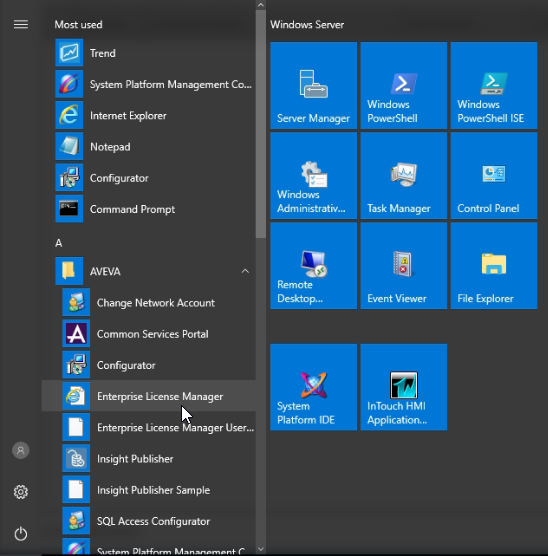This screenshot has height=556, width=548.
Task: Select Insight Publisher Sample label
Action: [x=154, y=490]
